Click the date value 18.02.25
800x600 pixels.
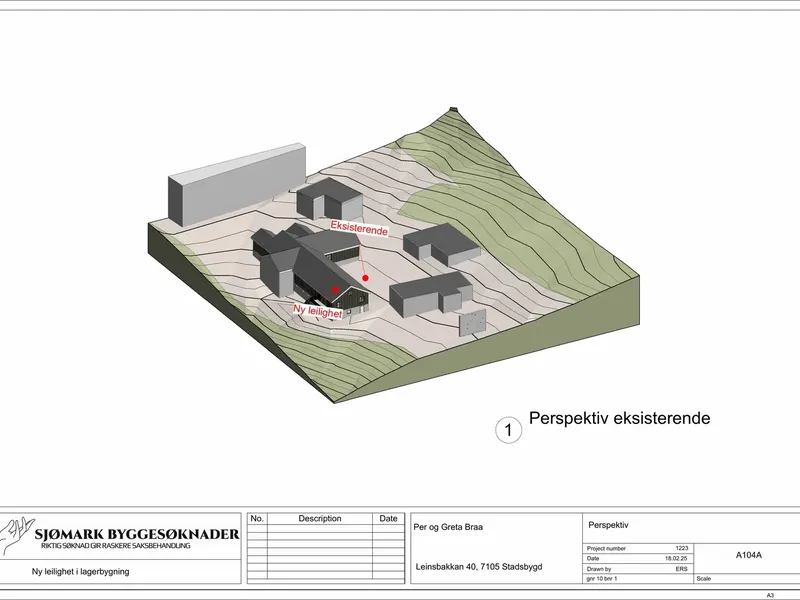click(x=677, y=559)
